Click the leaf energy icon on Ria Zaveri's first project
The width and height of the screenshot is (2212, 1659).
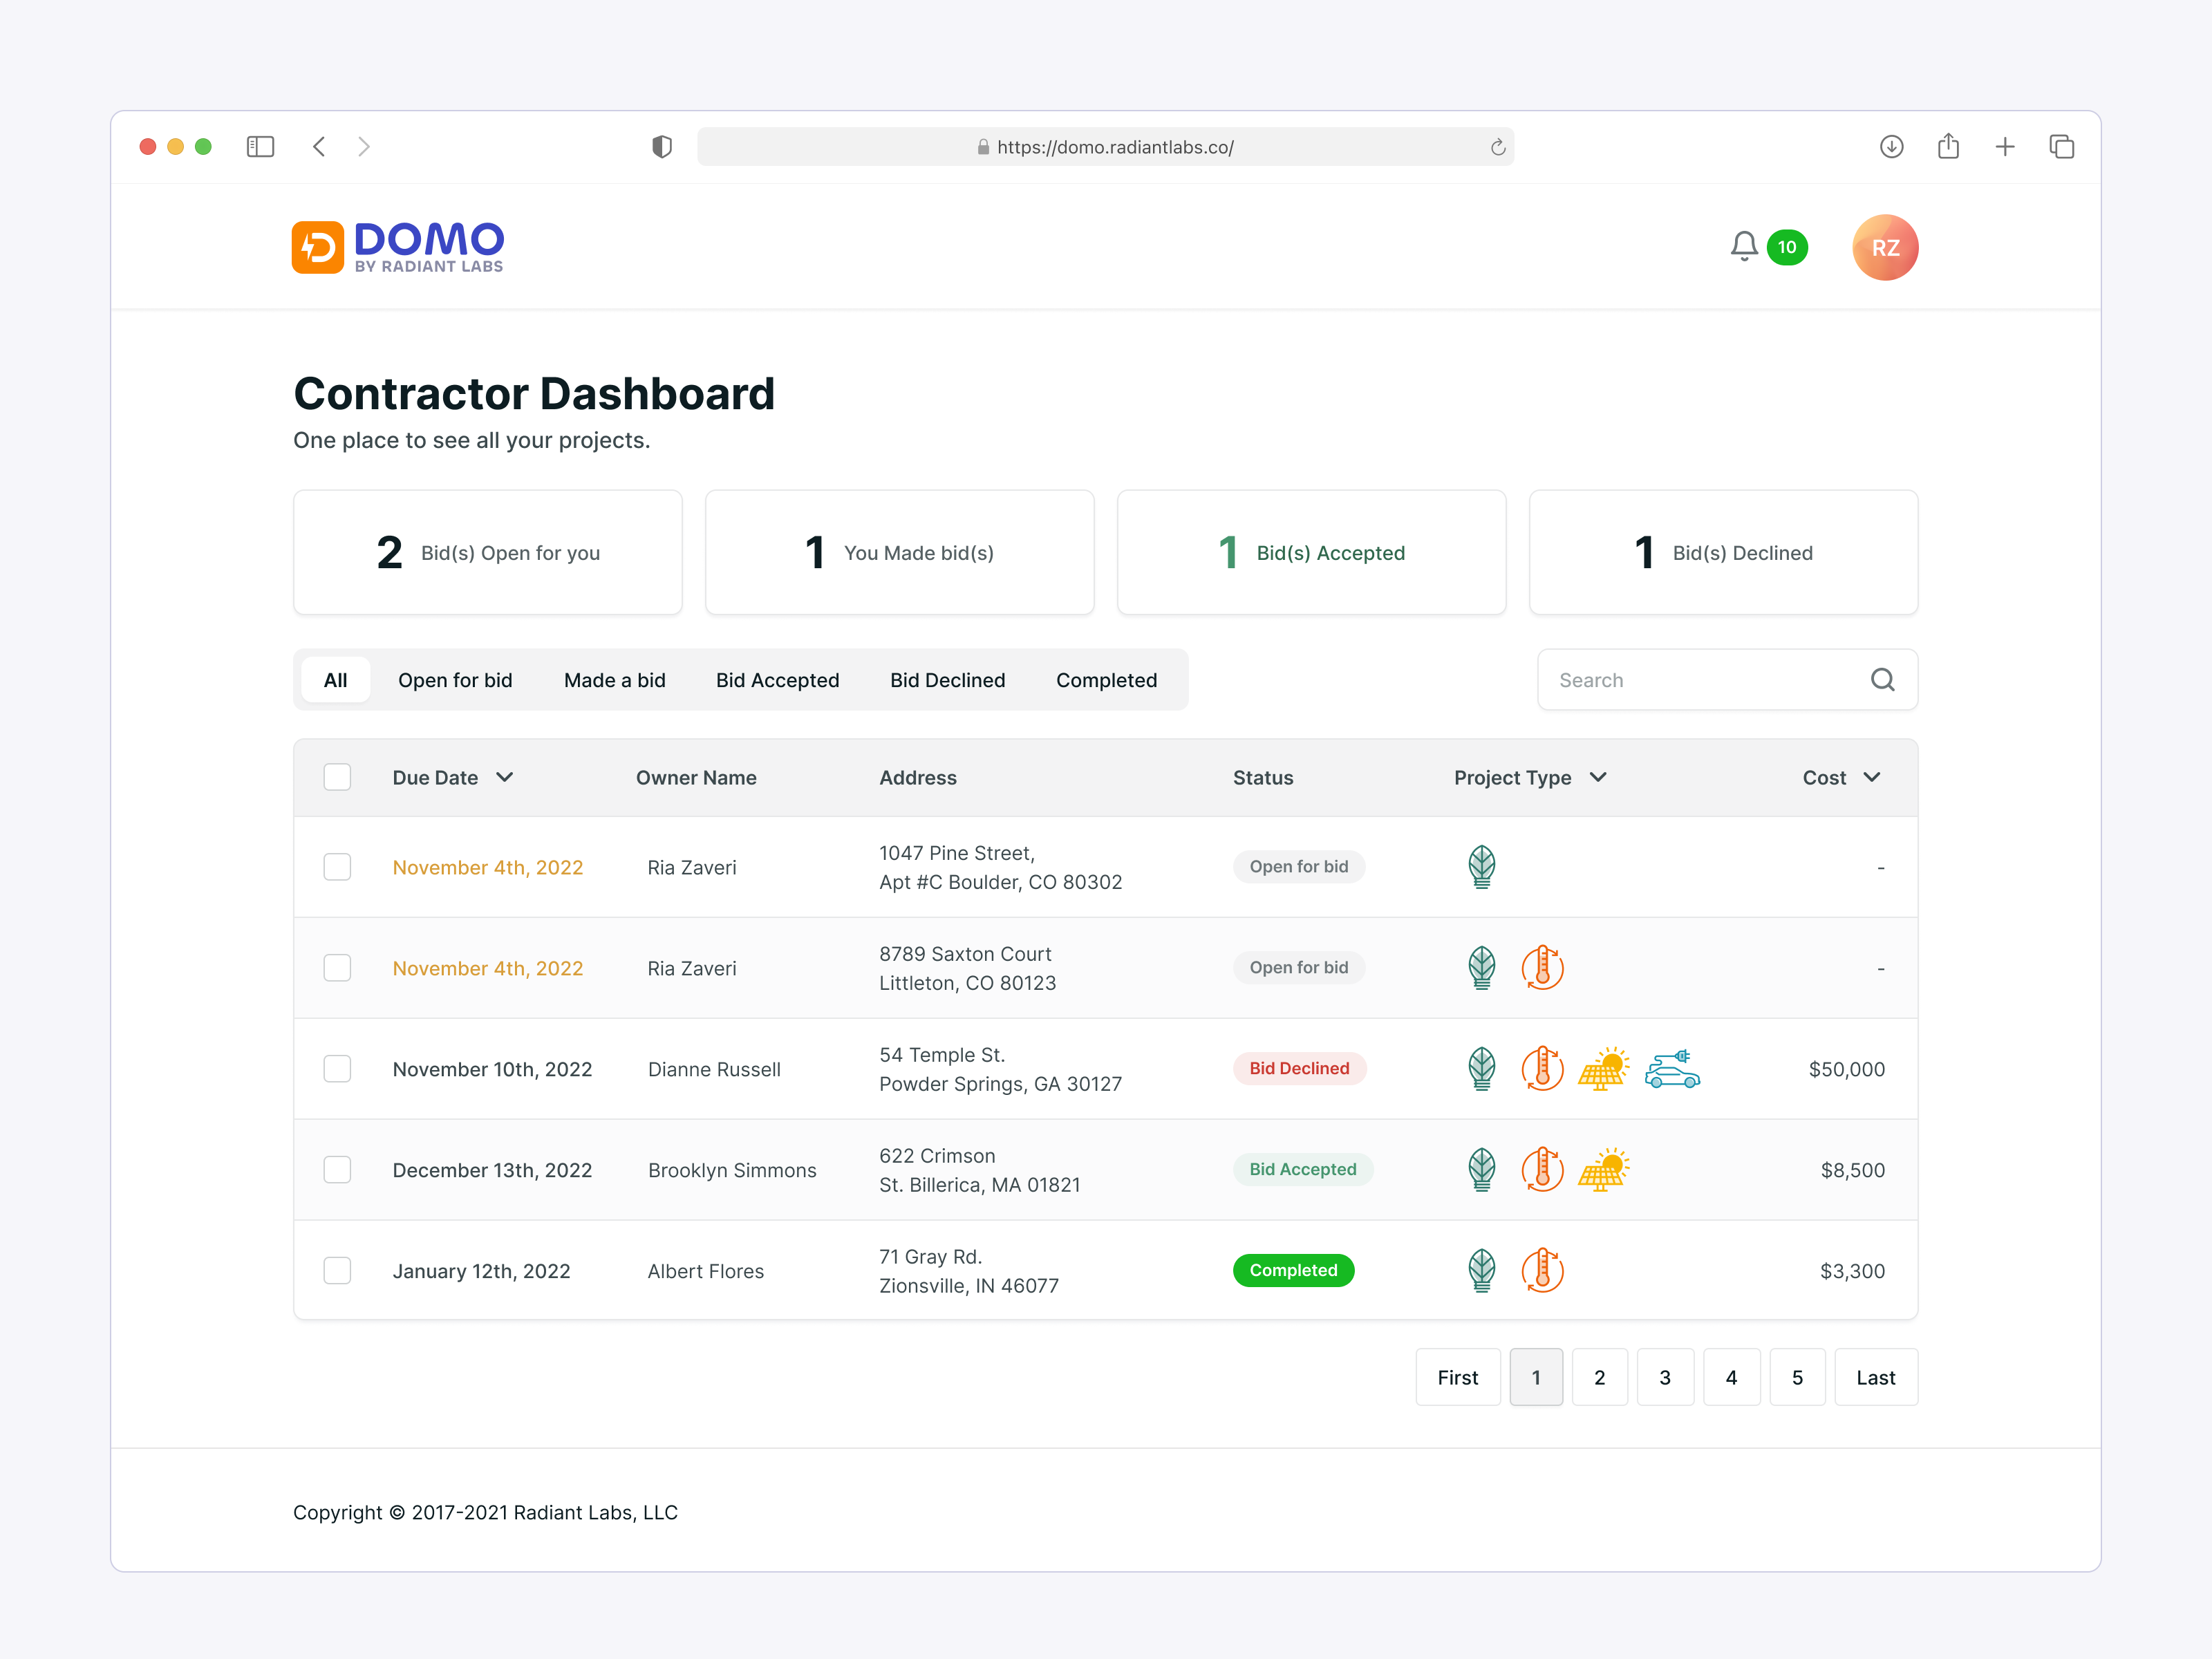tap(1481, 867)
